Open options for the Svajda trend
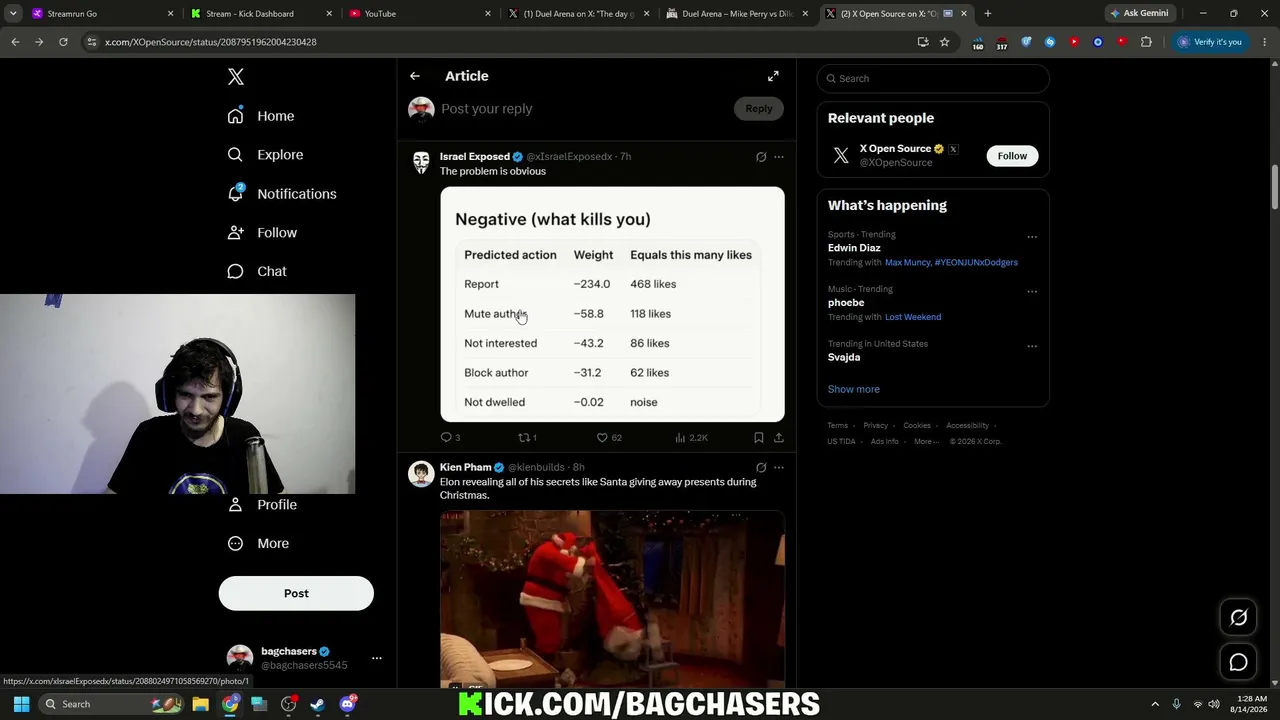 click(x=1032, y=346)
